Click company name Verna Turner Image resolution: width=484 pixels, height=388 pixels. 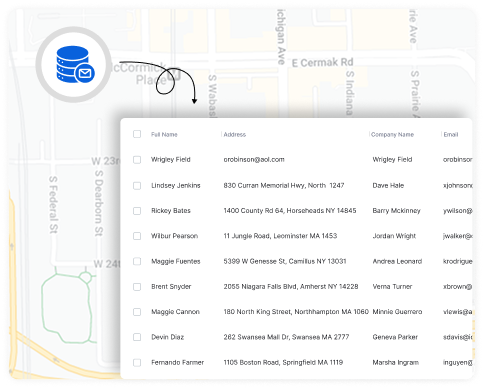pos(392,287)
